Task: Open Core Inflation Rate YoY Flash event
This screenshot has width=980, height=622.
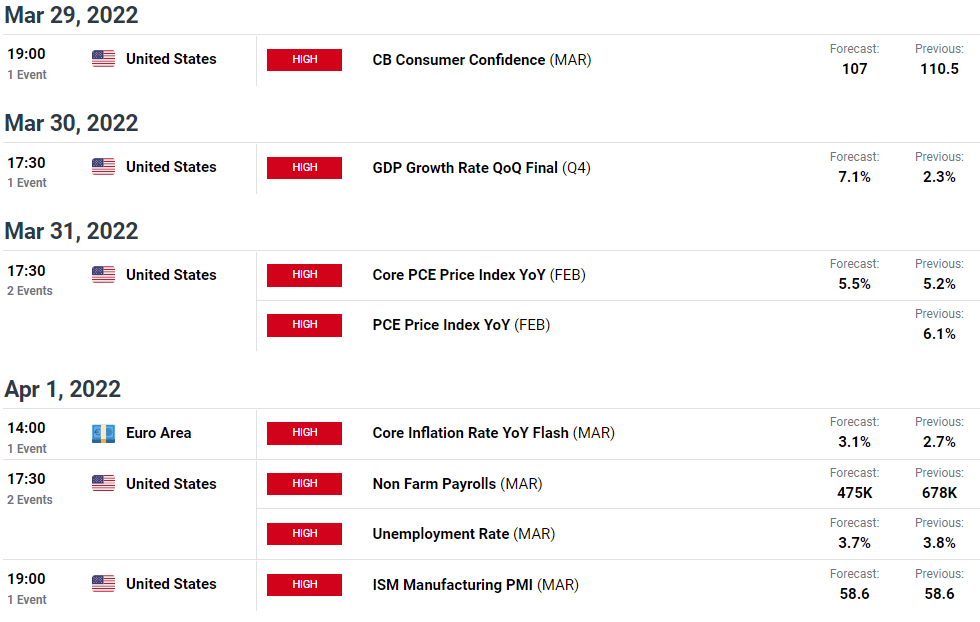Action: pos(494,433)
